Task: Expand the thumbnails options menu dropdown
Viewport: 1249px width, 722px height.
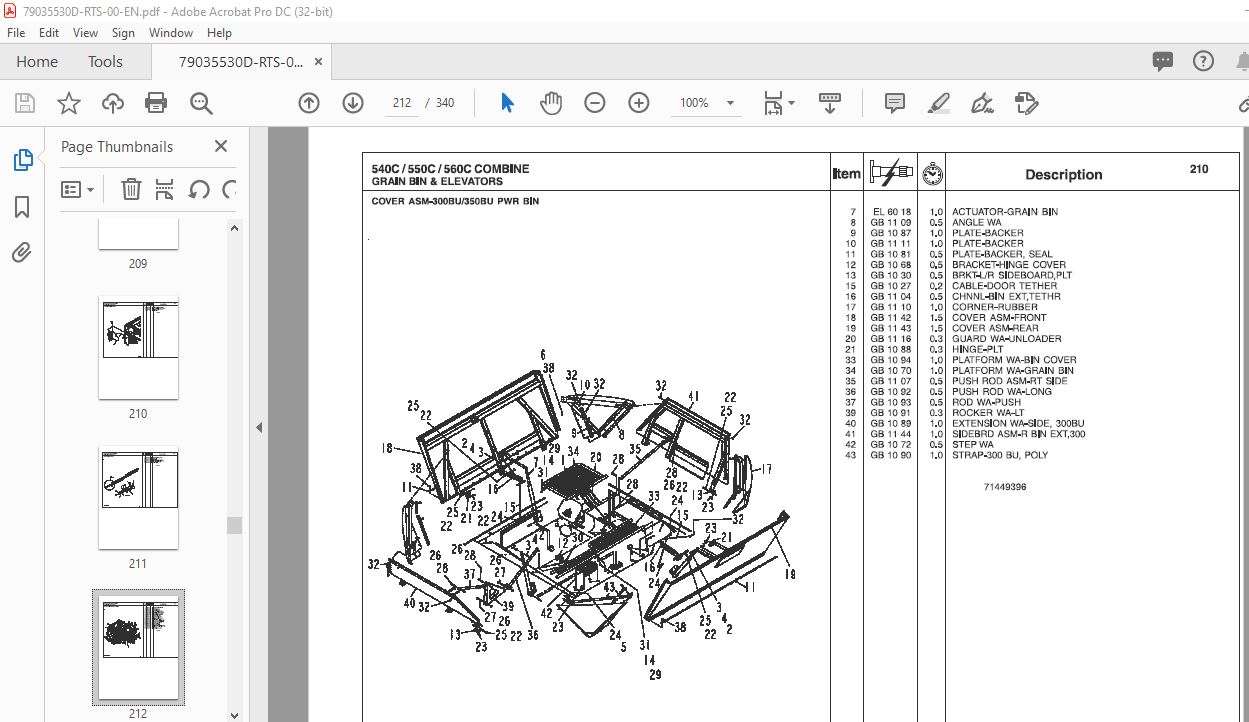Action: click(78, 189)
